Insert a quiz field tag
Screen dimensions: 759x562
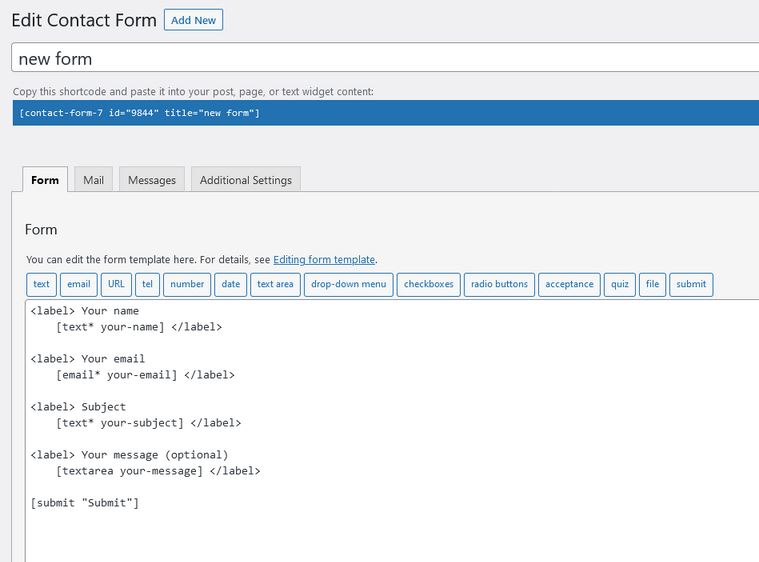(x=620, y=284)
